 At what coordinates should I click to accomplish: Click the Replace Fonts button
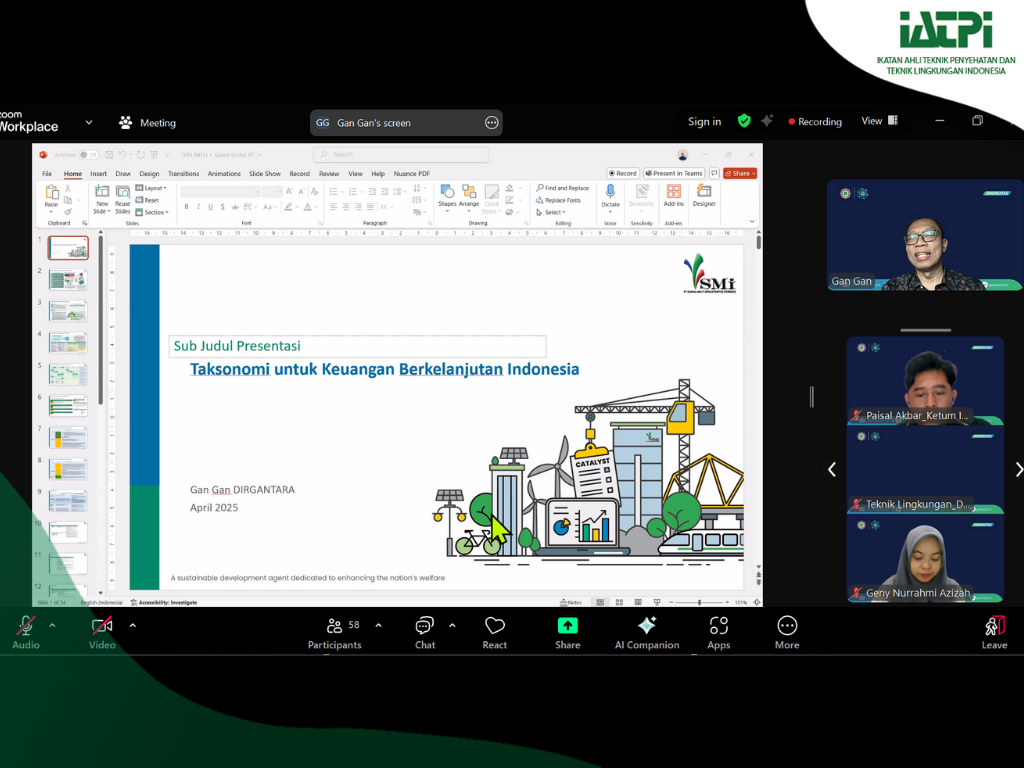(558, 200)
